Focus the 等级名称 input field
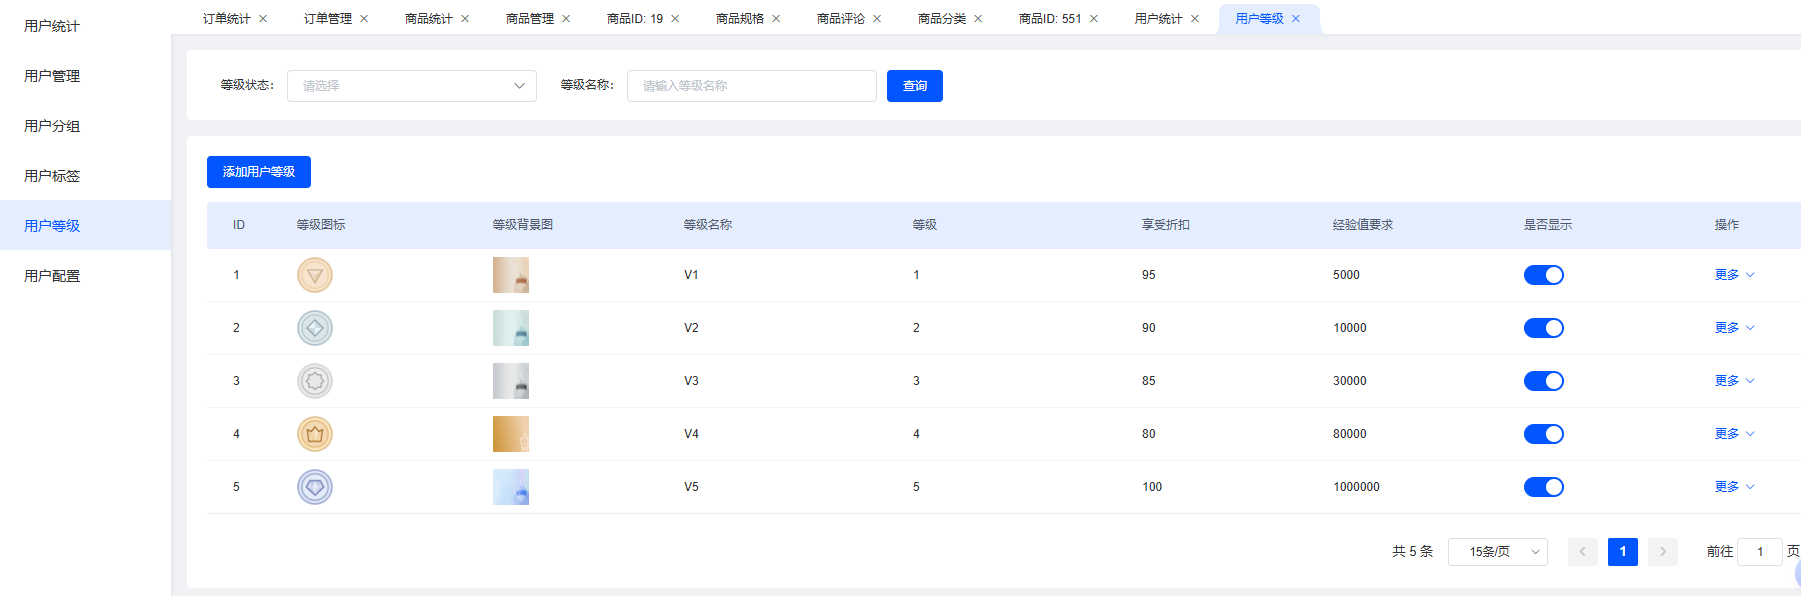Viewport: 1801px width, 596px height. pyautogui.click(x=751, y=86)
